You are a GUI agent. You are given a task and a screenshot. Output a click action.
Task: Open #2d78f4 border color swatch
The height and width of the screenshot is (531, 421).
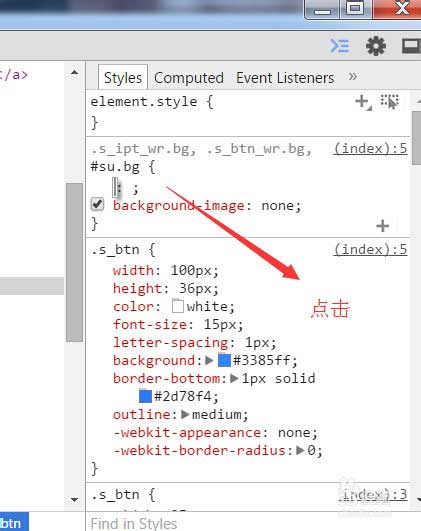(x=145, y=396)
